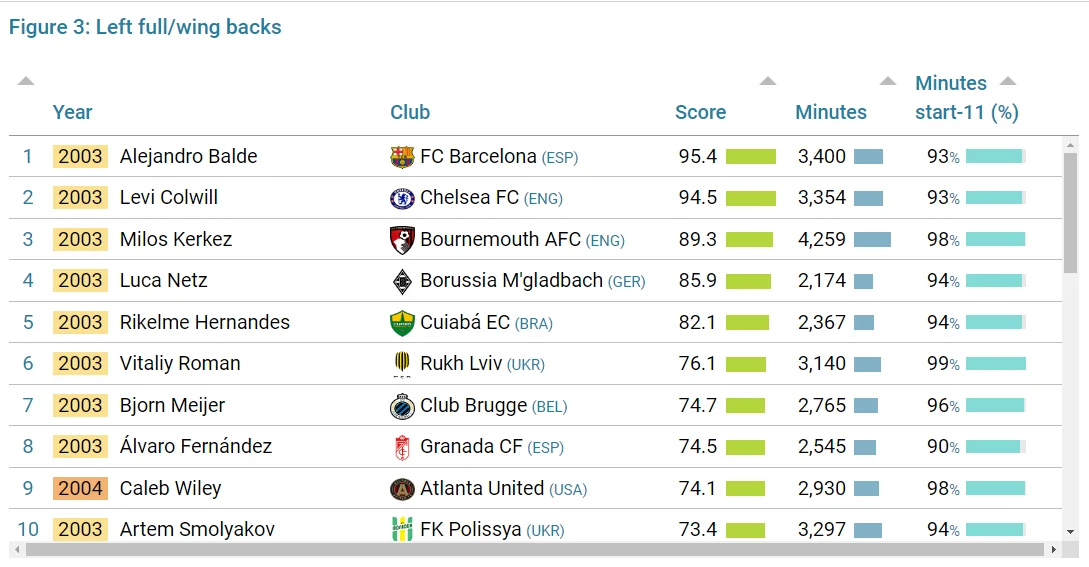The image size is (1089, 567).
Task: Click the Atlanta United crest icon
Action: [402, 489]
